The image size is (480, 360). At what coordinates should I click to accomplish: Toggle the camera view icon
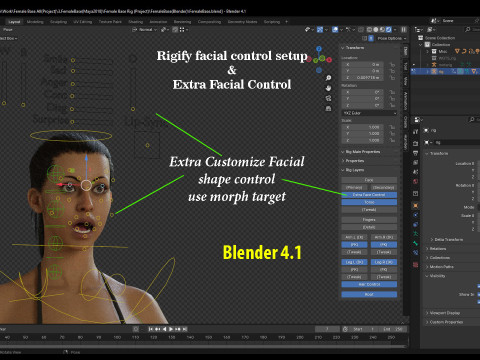[x=328, y=98]
